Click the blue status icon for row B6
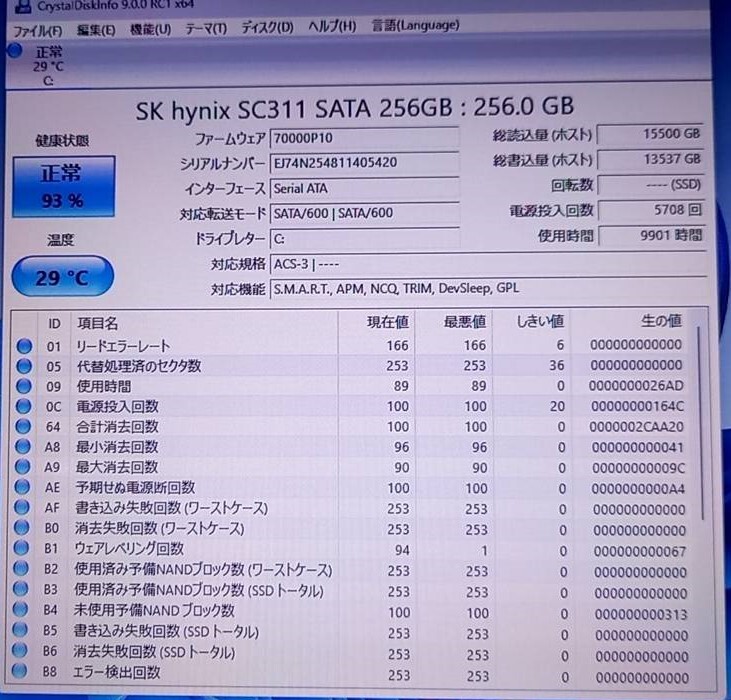 [20, 651]
